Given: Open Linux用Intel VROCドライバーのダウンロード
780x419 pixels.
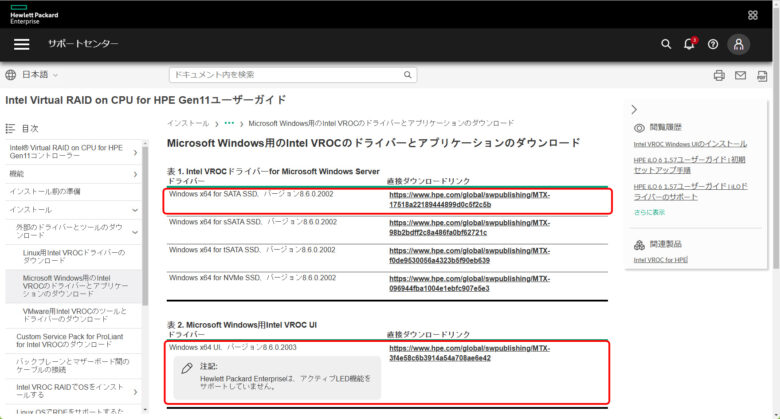Looking at the screenshot, I should [74, 256].
